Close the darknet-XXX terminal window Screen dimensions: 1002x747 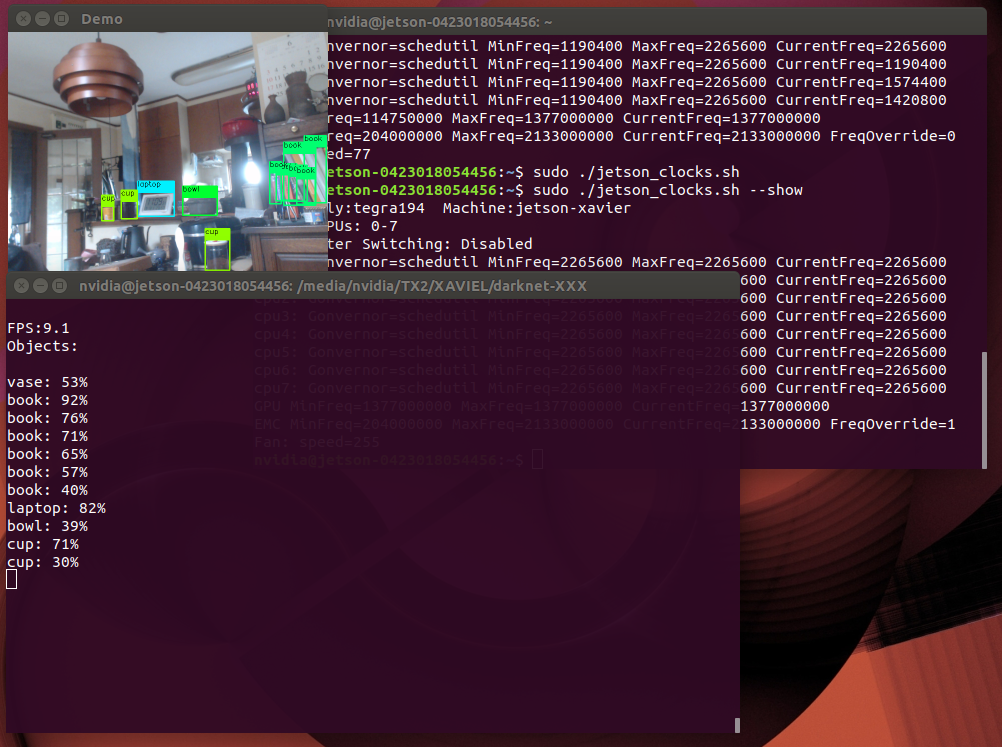point(22,286)
